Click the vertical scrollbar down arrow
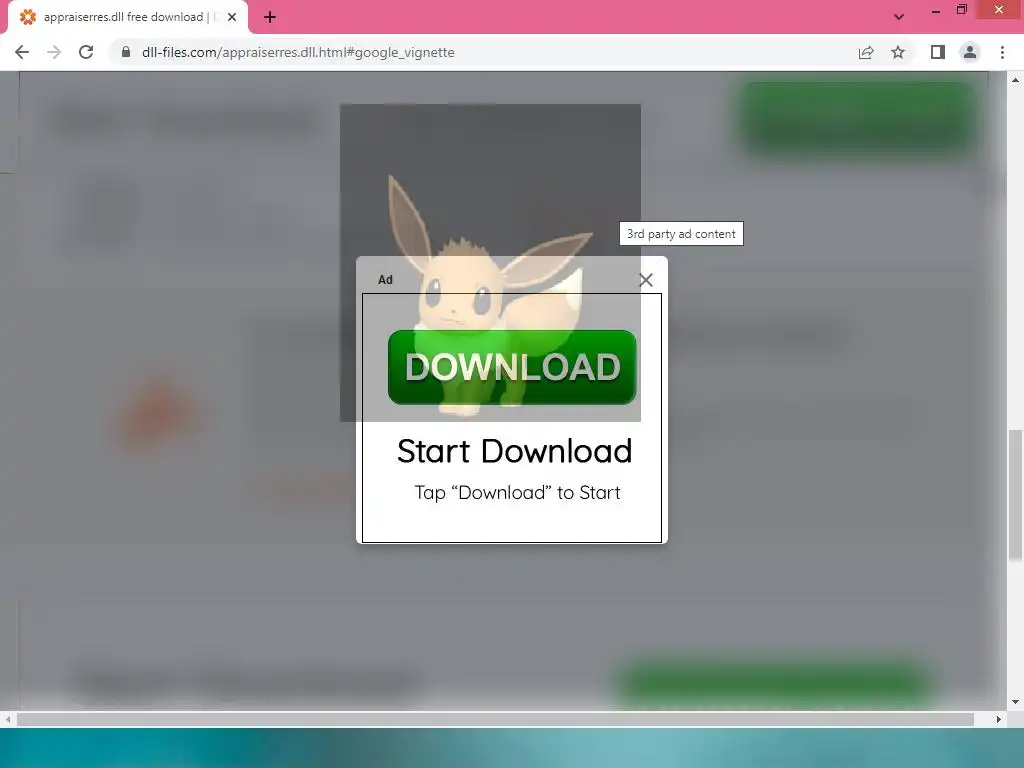Image resolution: width=1024 pixels, height=768 pixels. [1015, 702]
